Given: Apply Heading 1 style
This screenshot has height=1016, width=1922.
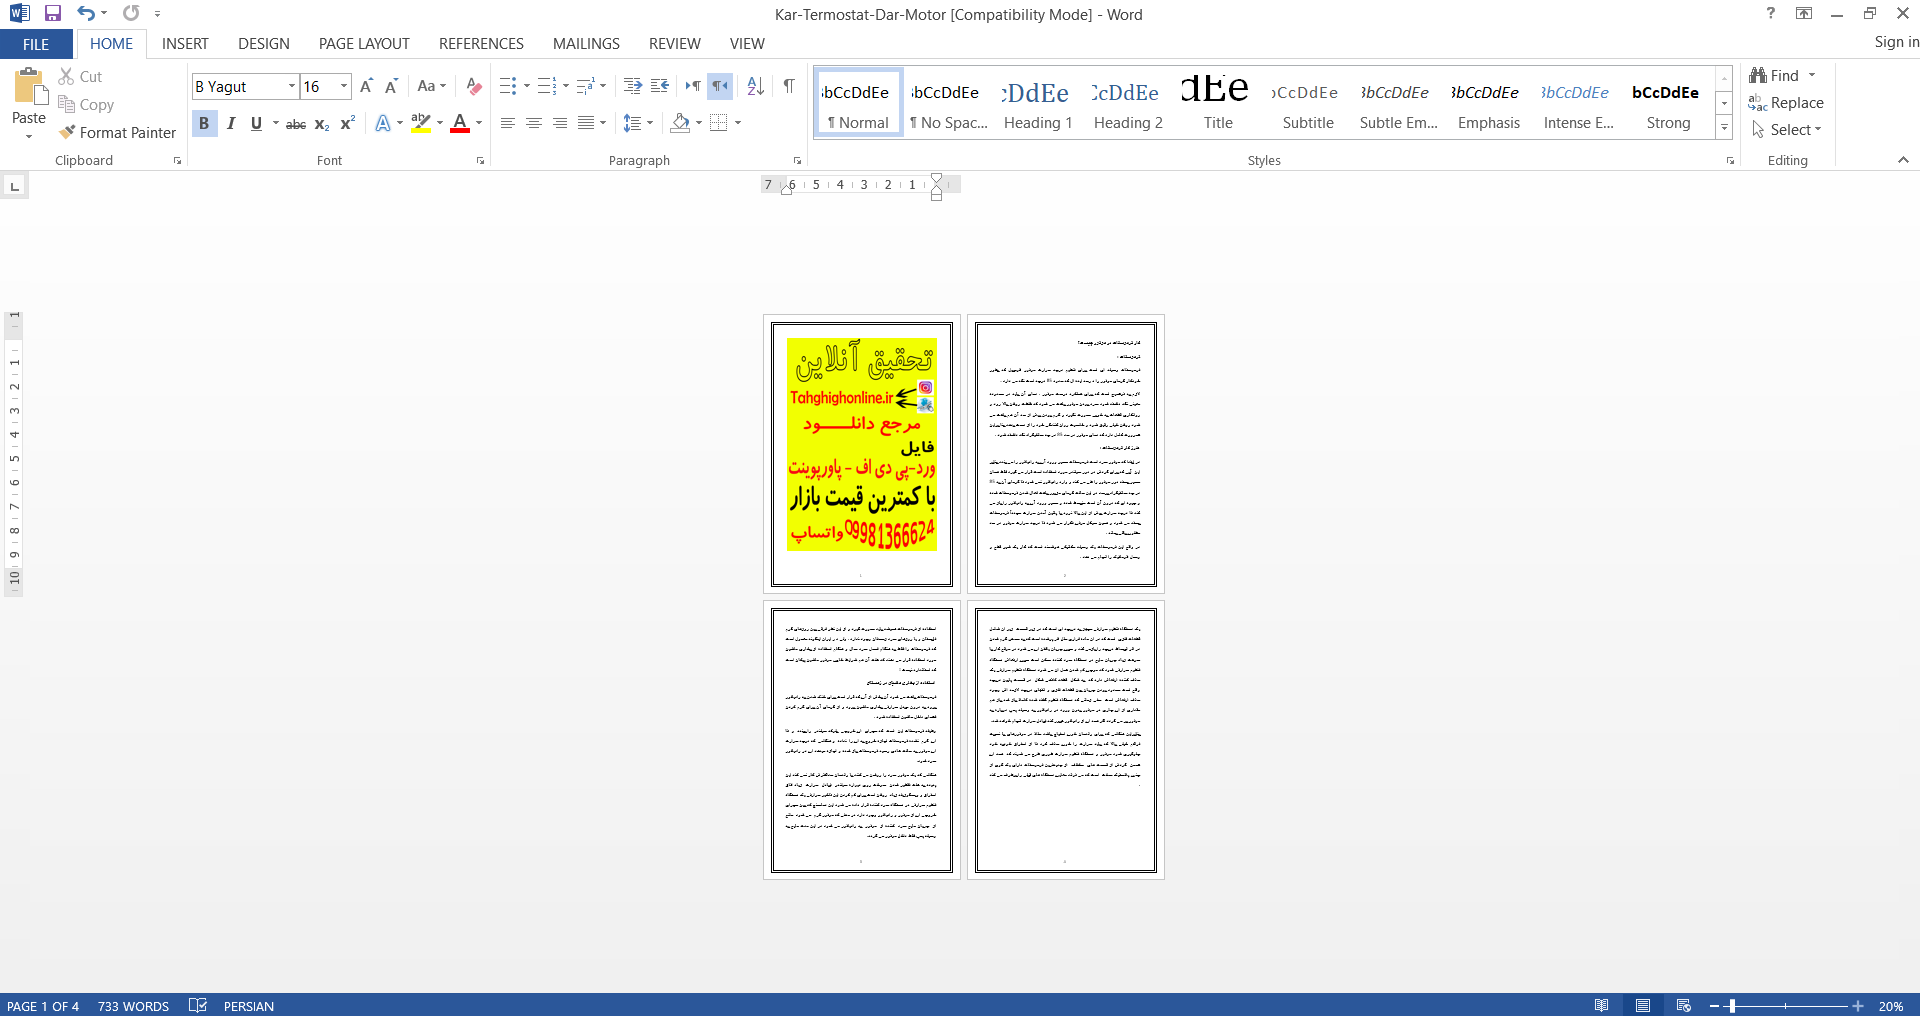Looking at the screenshot, I should (x=1038, y=104).
